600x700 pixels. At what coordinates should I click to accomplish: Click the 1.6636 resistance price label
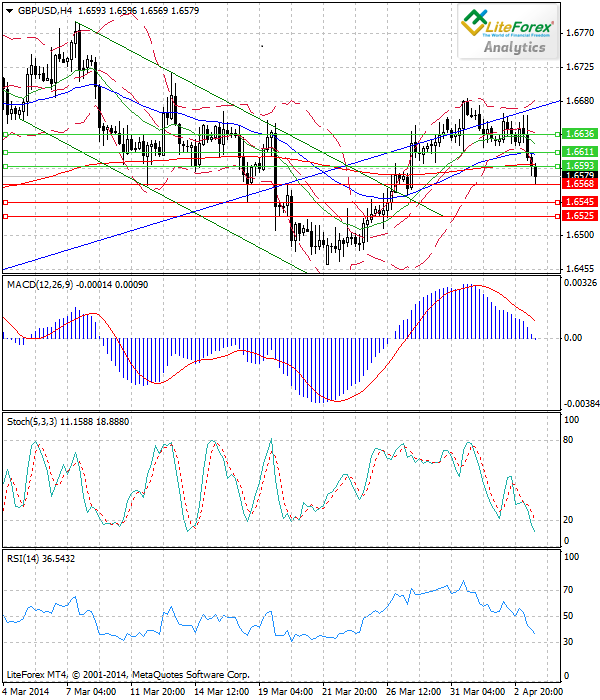(579, 133)
